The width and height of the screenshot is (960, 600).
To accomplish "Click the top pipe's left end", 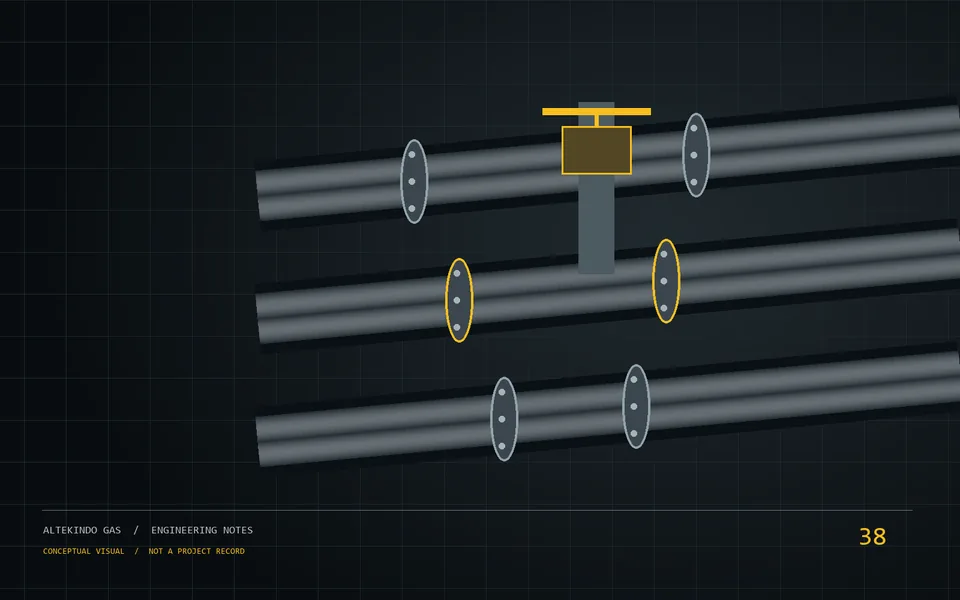I will pyautogui.click(x=269, y=195).
